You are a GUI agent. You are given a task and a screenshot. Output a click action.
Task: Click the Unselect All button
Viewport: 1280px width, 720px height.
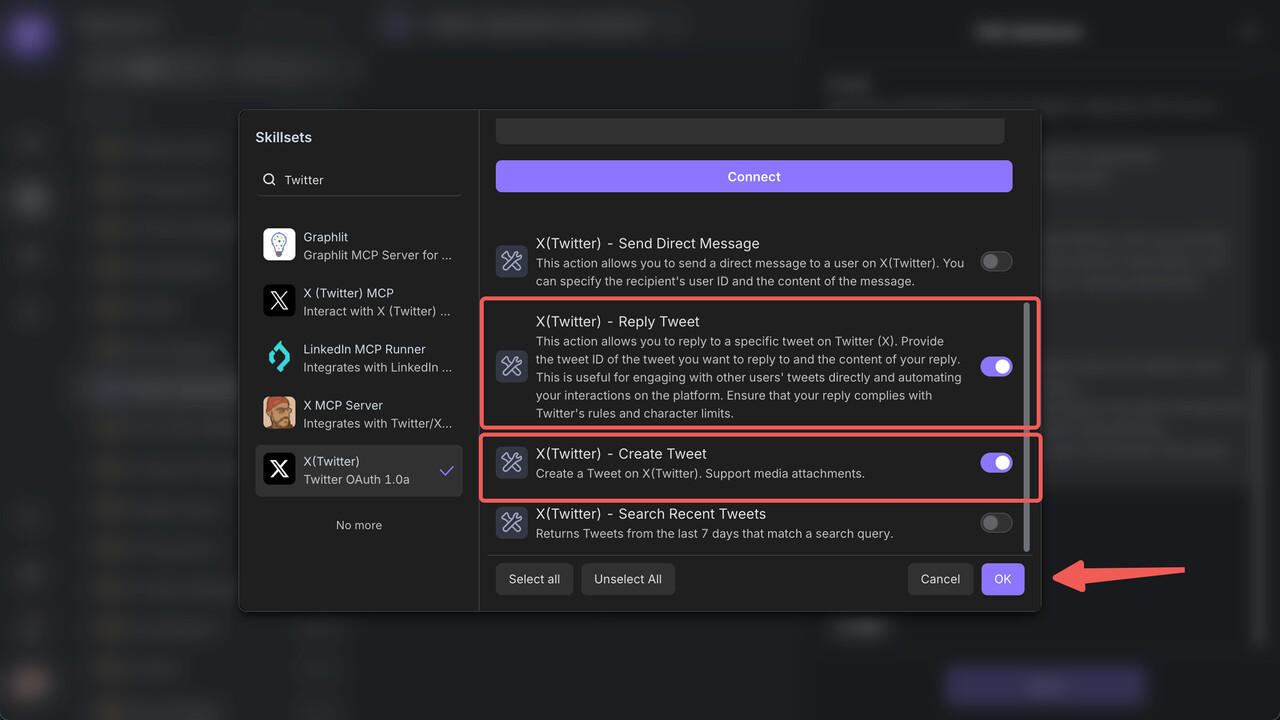[x=628, y=579]
